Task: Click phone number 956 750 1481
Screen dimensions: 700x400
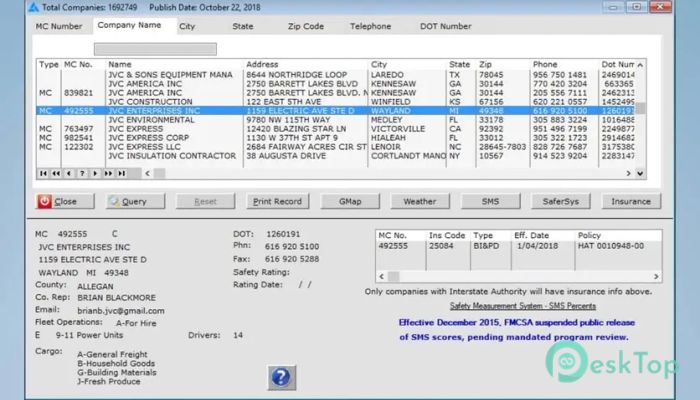Action: click(560, 75)
